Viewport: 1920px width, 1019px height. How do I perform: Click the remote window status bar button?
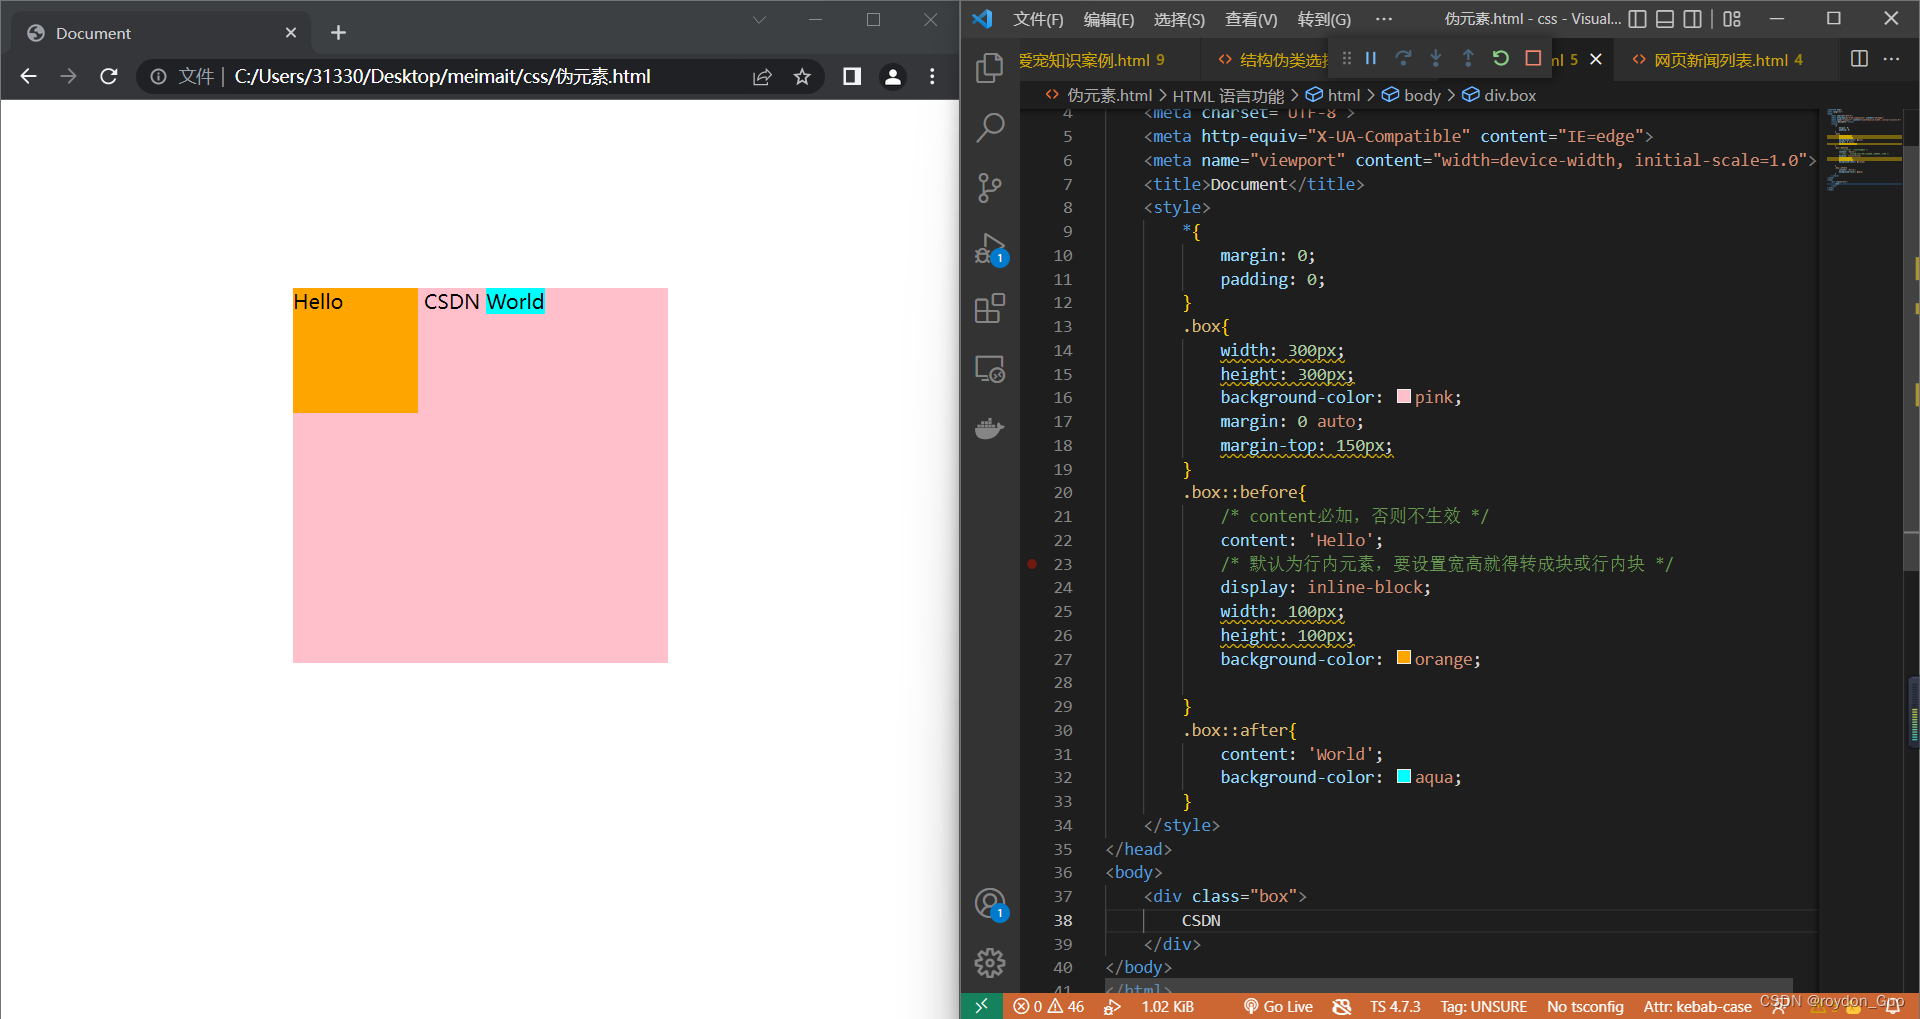pos(981,1006)
